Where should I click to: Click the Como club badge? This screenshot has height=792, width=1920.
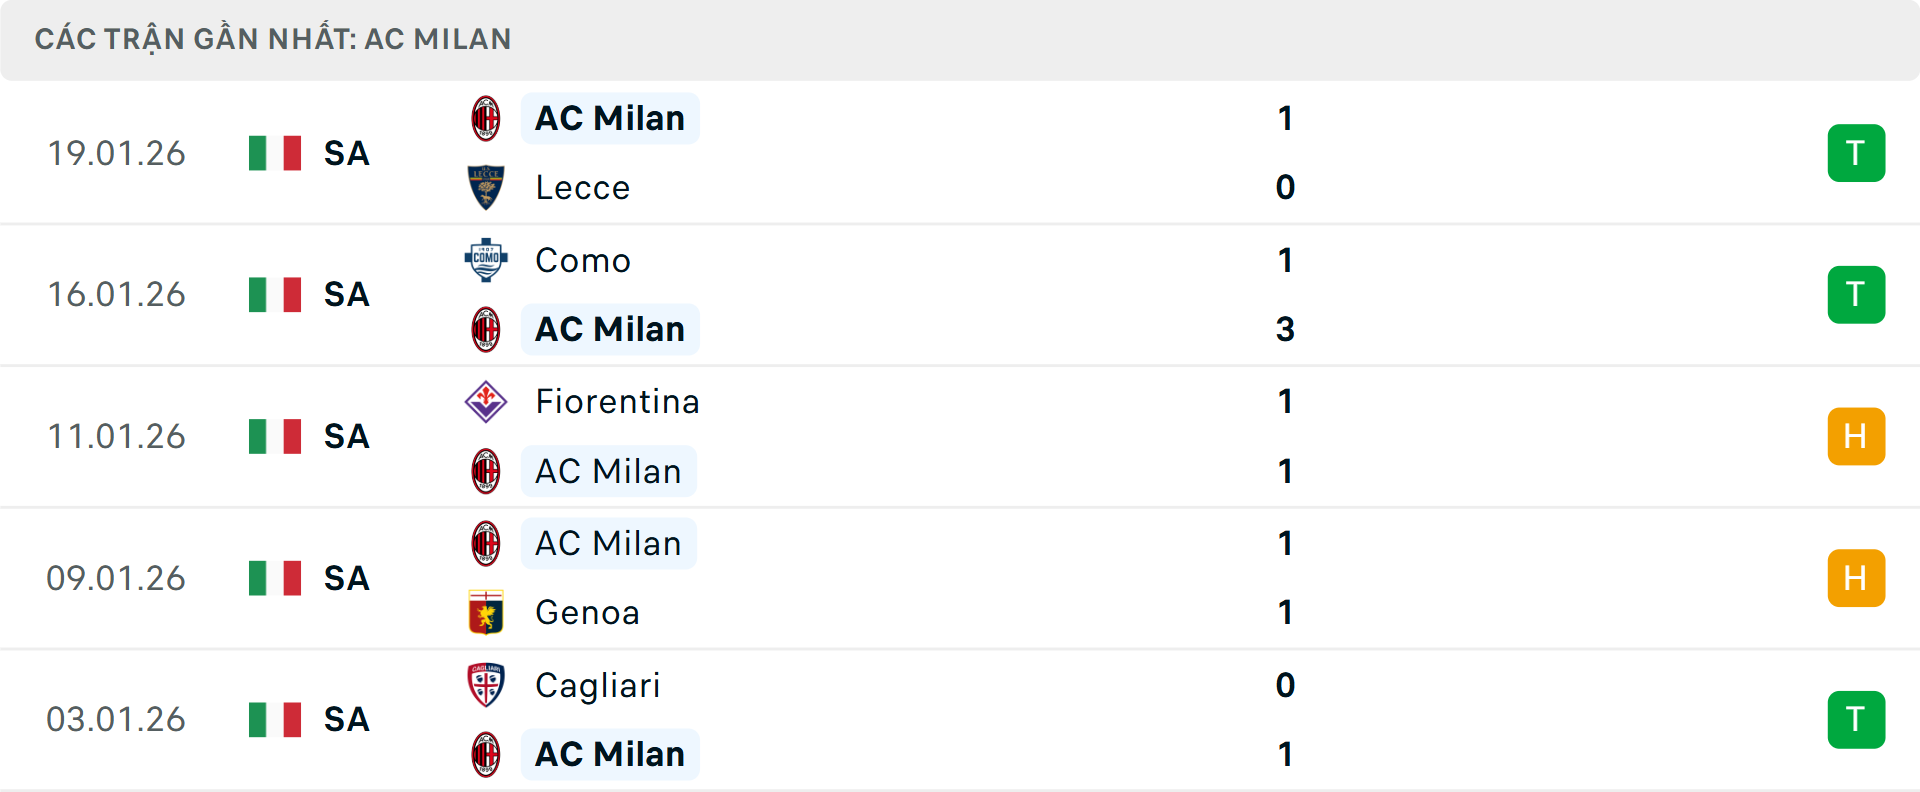pos(487,259)
